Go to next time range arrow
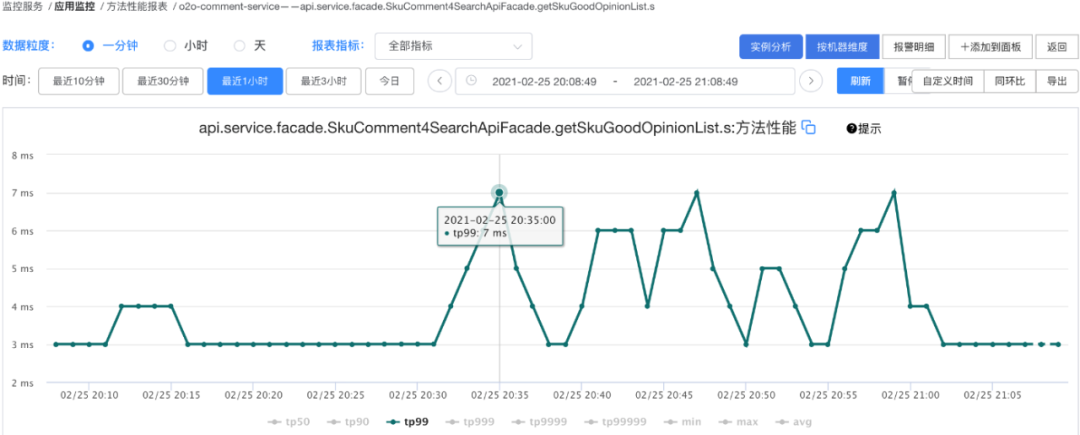Image resolution: width=1080 pixels, height=435 pixels. click(811, 81)
